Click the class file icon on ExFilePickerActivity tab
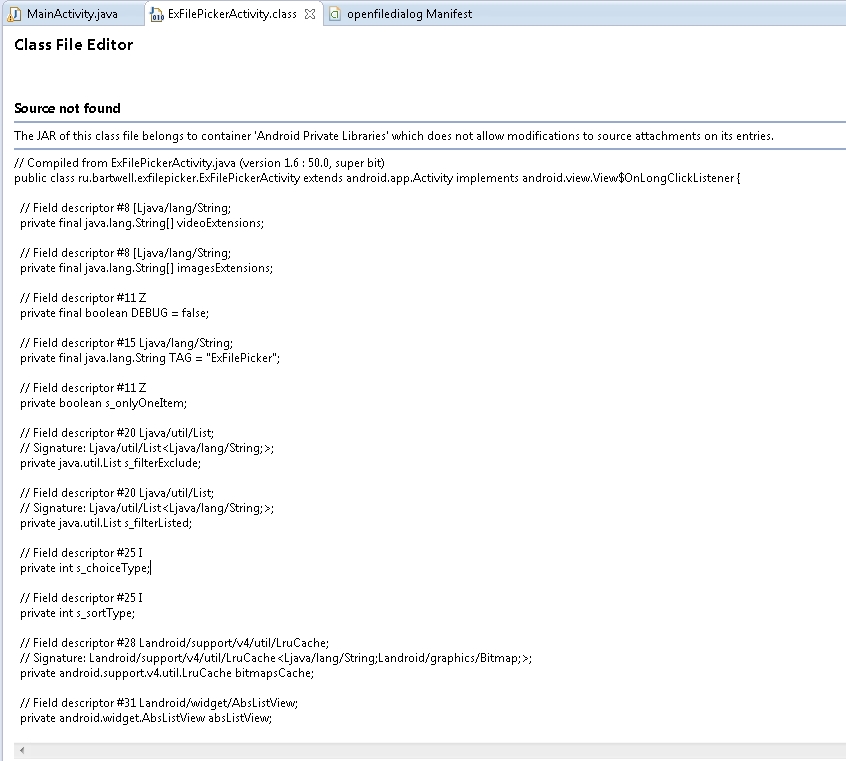The height and width of the screenshot is (761, 846). coord(156,15)
